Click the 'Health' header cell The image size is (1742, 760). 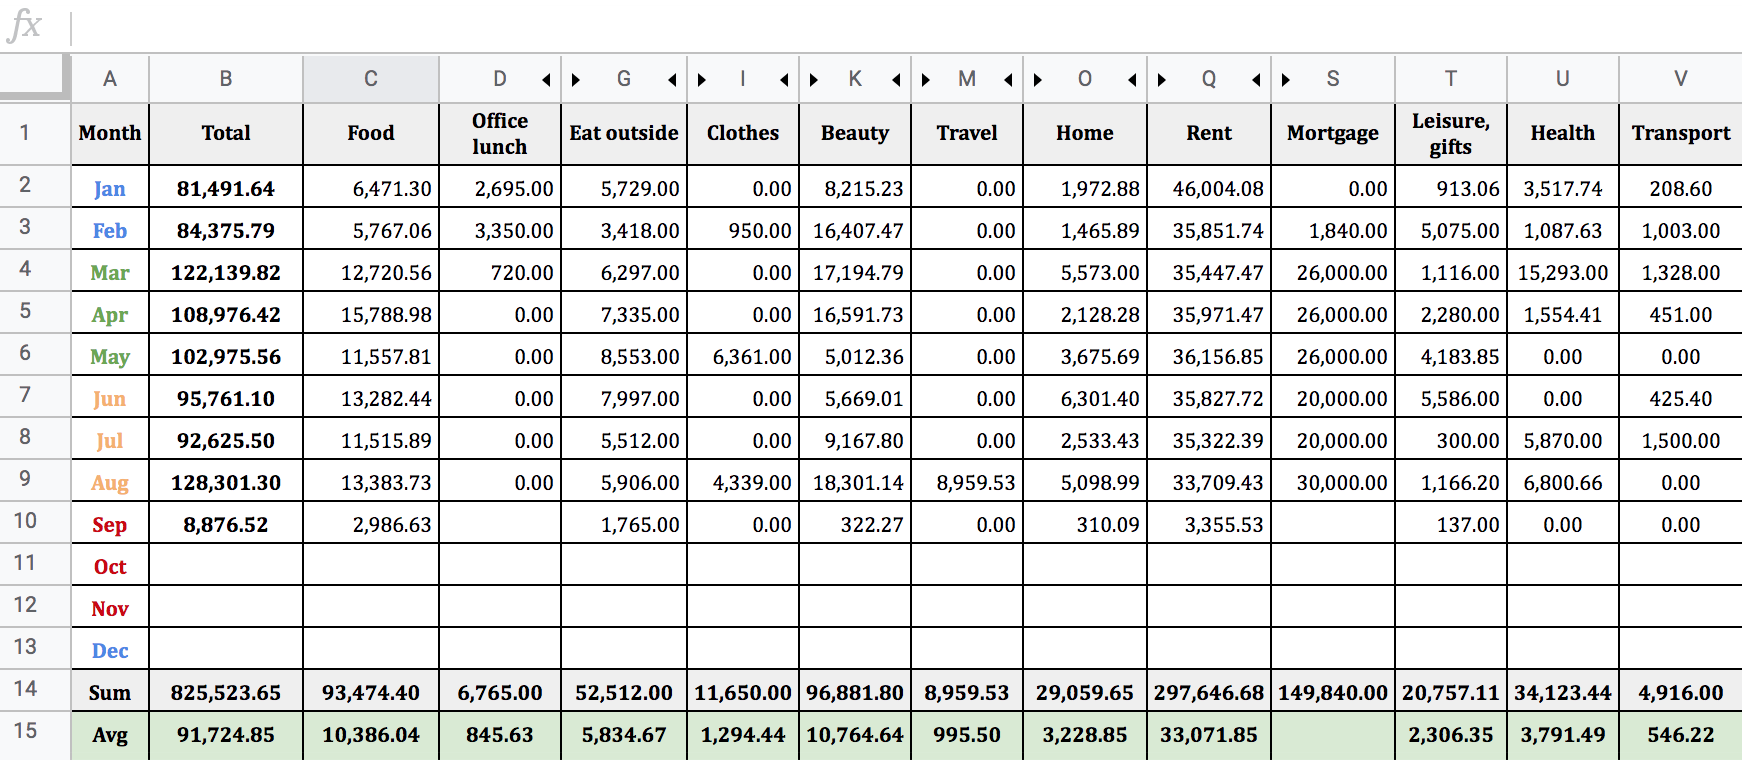1563,134
